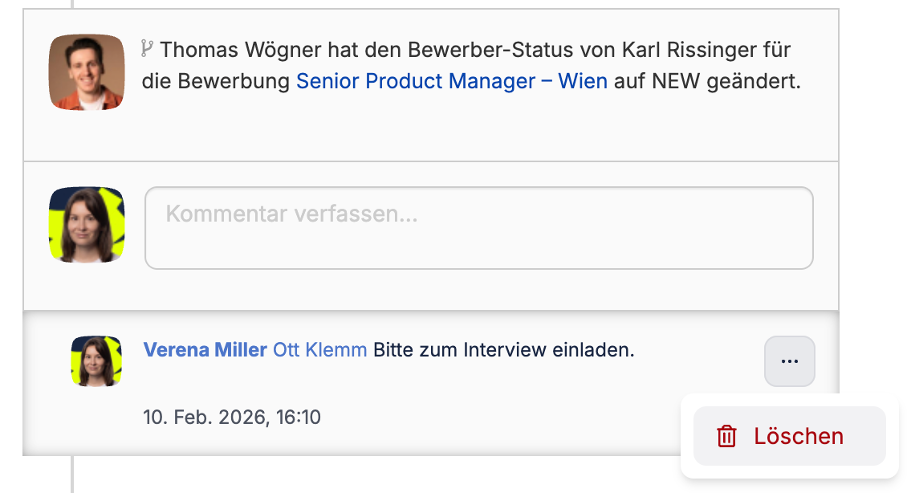Click the words auf and geändert around NEW

pyautogui.click(x=753, y=81)
